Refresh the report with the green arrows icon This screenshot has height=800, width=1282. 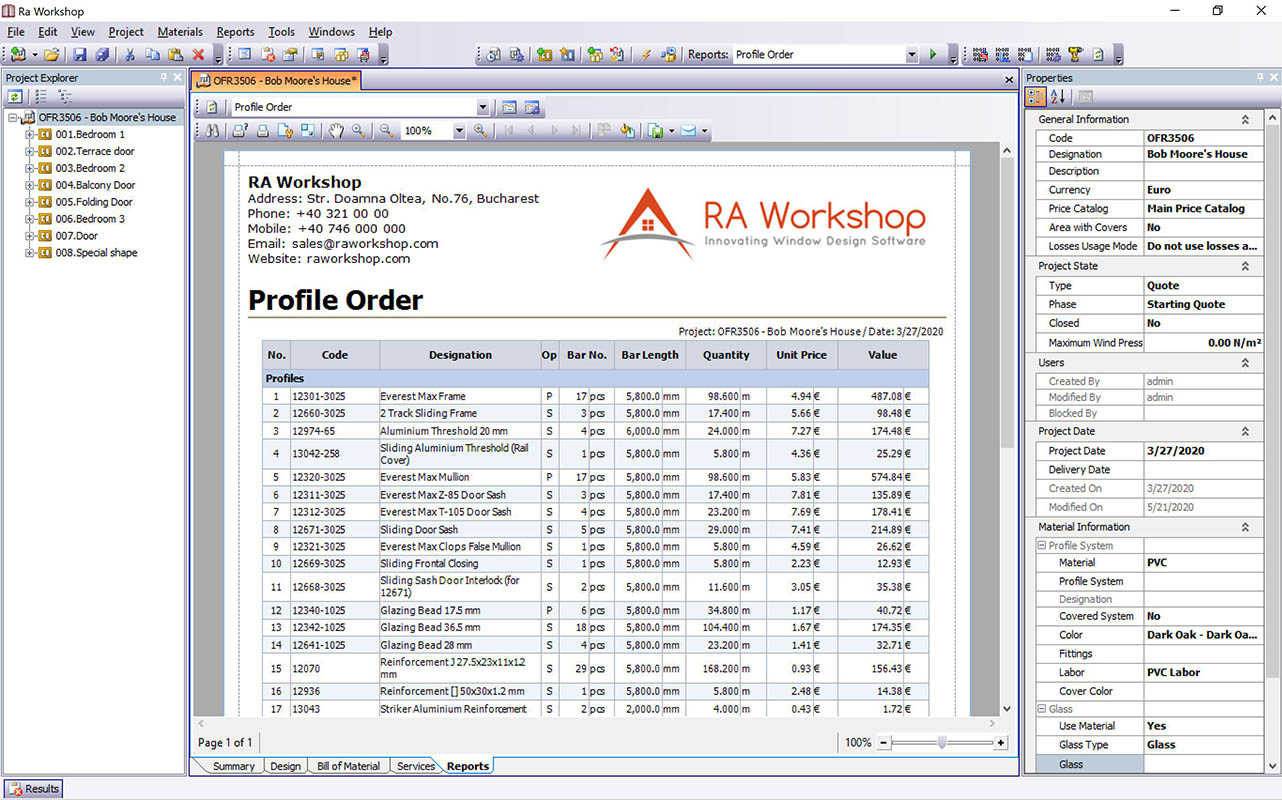(212, 107)
